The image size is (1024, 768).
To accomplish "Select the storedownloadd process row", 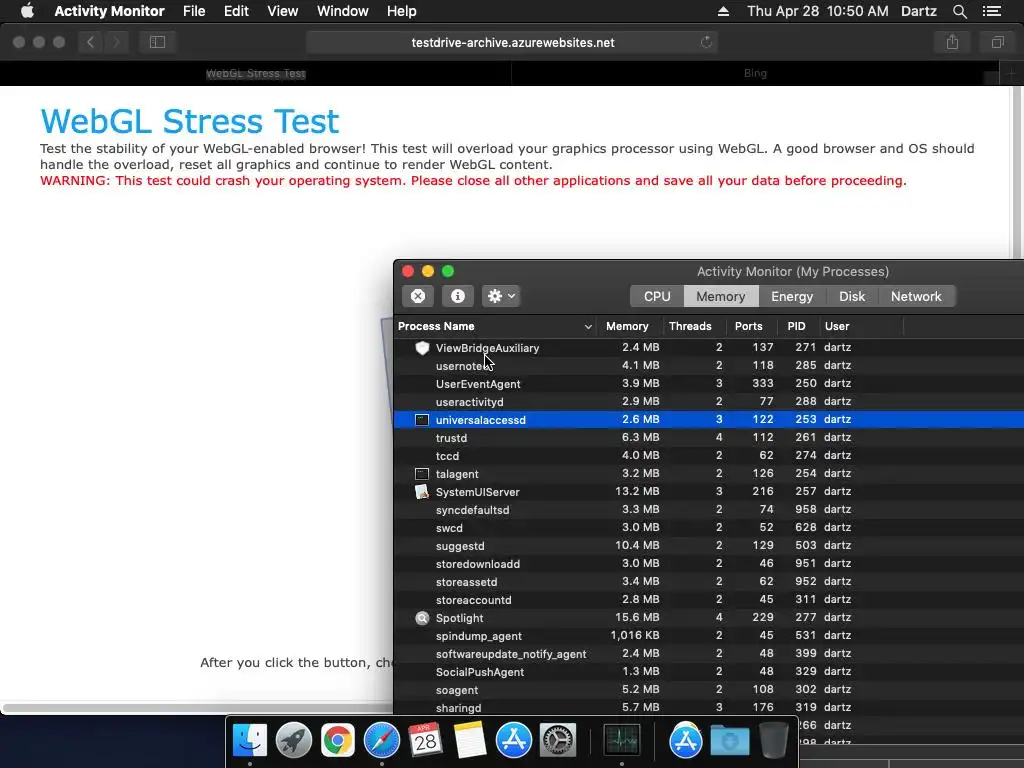I will pyautogui.click(x=709, y=564).
